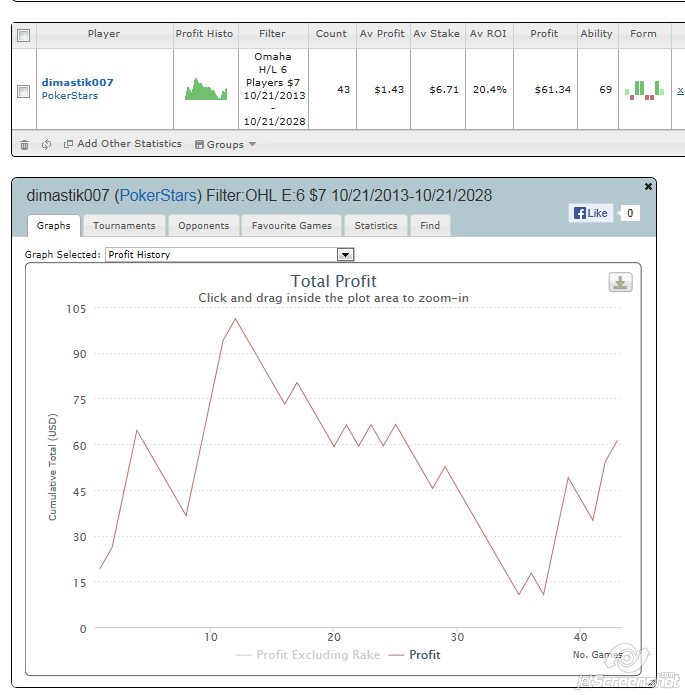Open the Favourite Games tab
This screenshot has width=685, height=695.
point(291,226)
